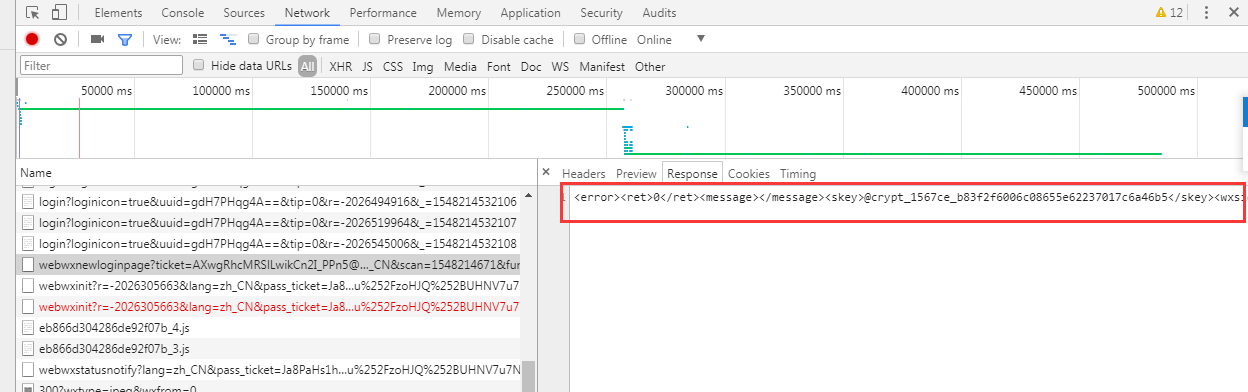Show the request Headers tab
The width and height of the screenshot is (1248, 392).
pyautogui.click(x=583, y=173)
